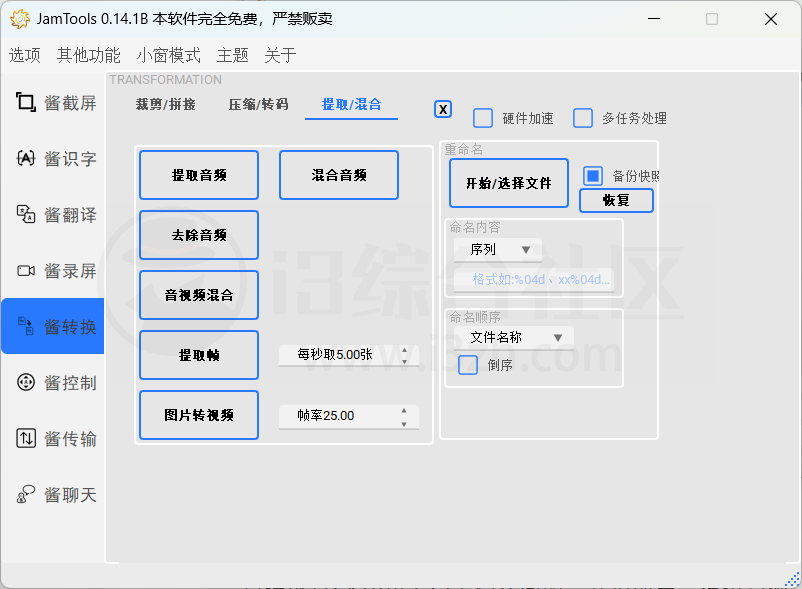Close the JamTools window

tap(771, 19)
